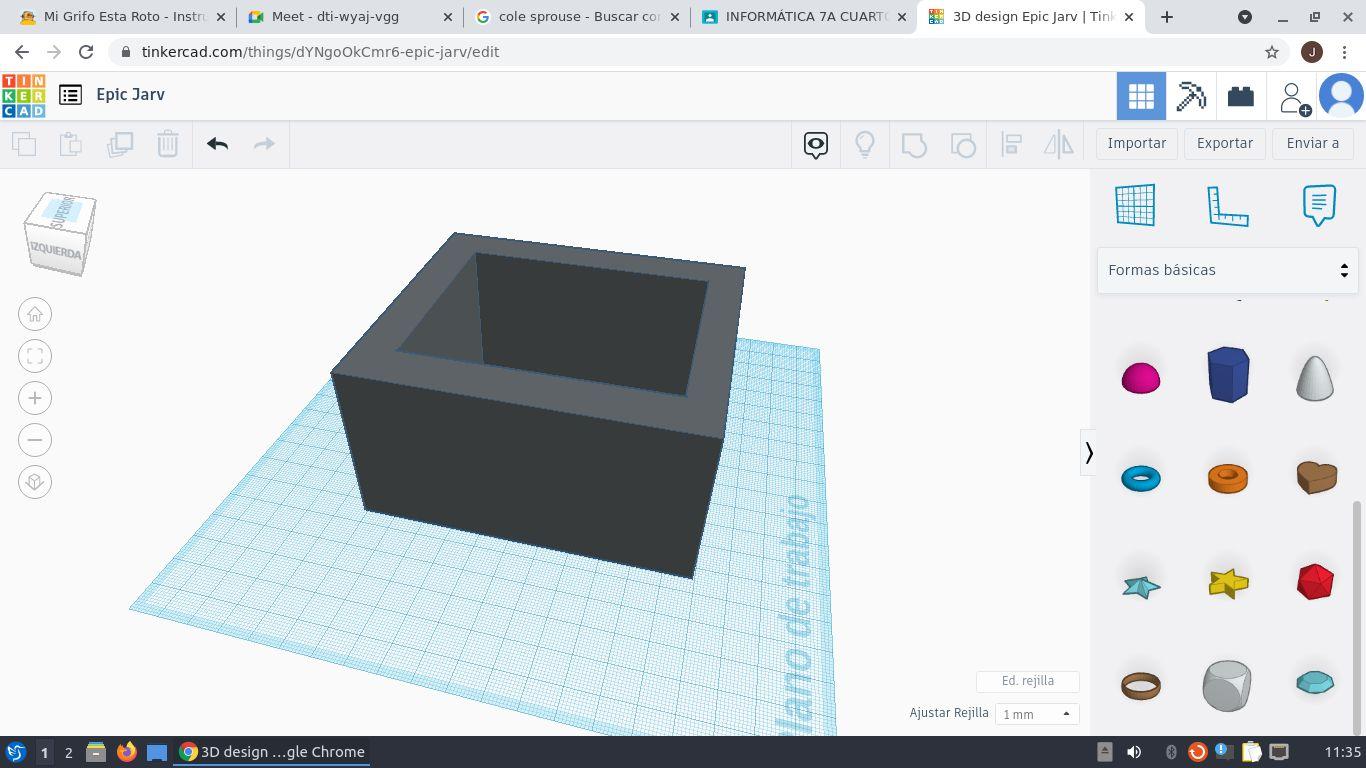The height and width of the screenshot is (768, 1366).
Task: Undo the last action
Action: click(x=217, y=144)
